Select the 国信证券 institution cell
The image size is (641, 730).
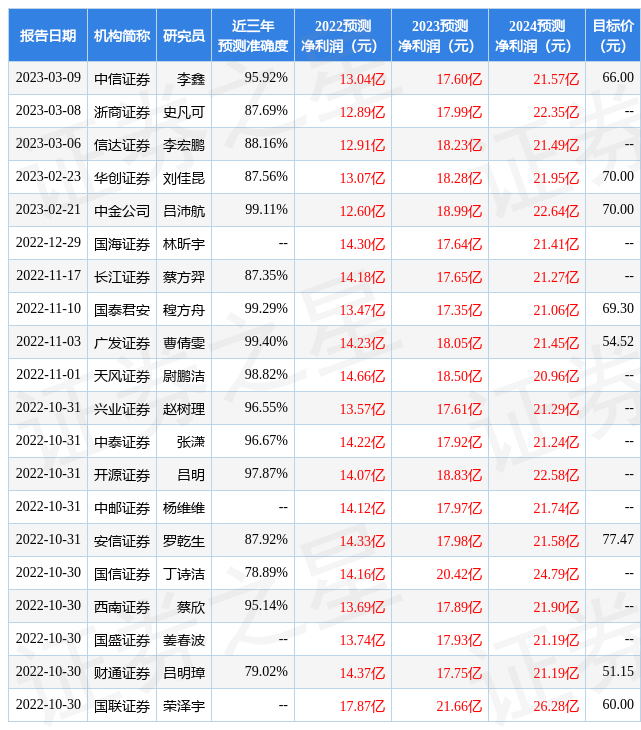click(122, 574)
